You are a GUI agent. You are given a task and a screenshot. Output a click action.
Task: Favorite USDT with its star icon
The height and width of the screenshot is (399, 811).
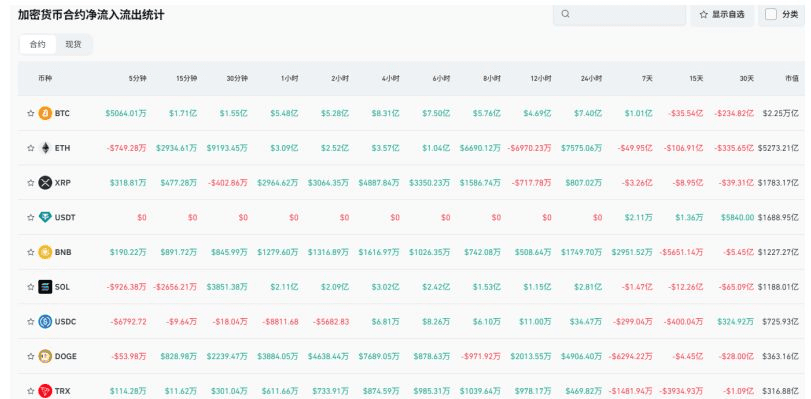(x=31, y=217)
